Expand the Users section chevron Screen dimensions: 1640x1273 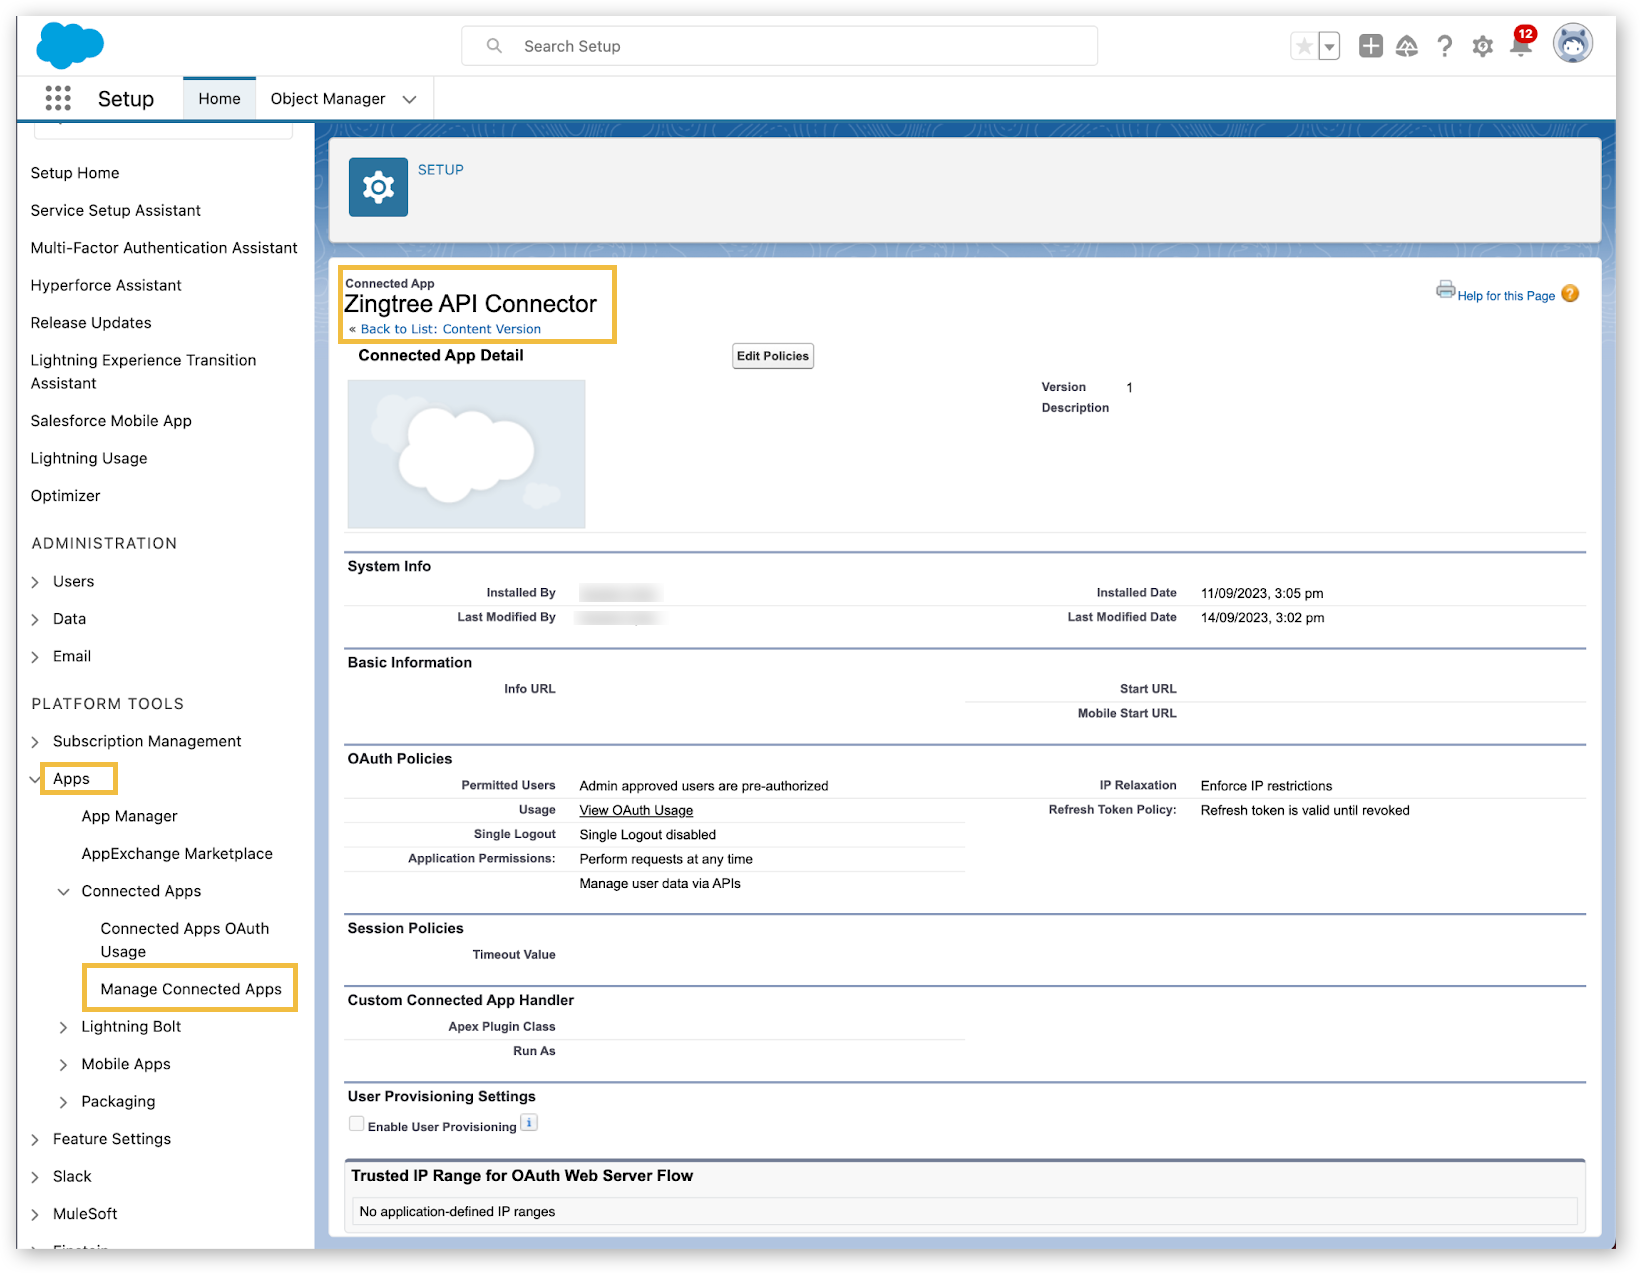click(x=35, y=582)
